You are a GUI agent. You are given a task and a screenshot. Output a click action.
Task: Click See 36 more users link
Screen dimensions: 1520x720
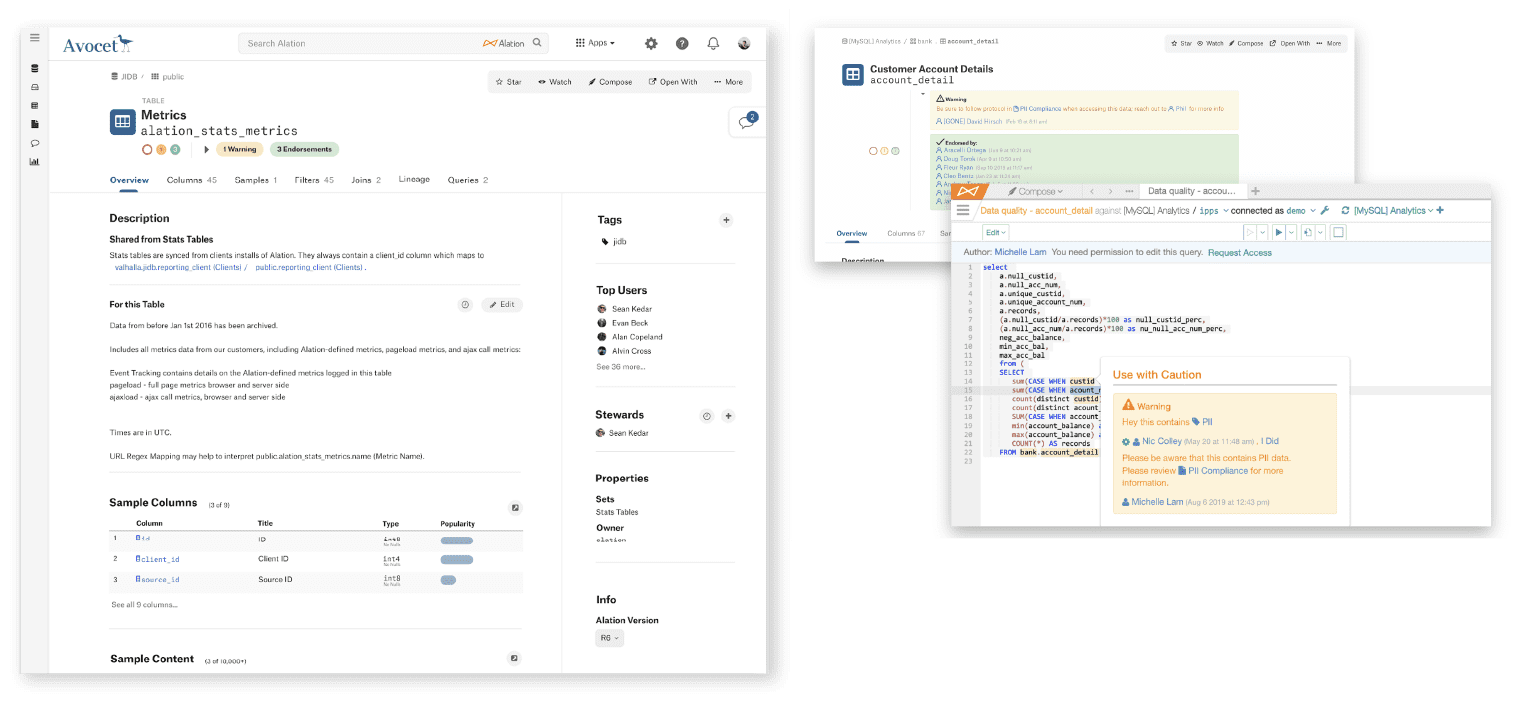coord(621,367)
